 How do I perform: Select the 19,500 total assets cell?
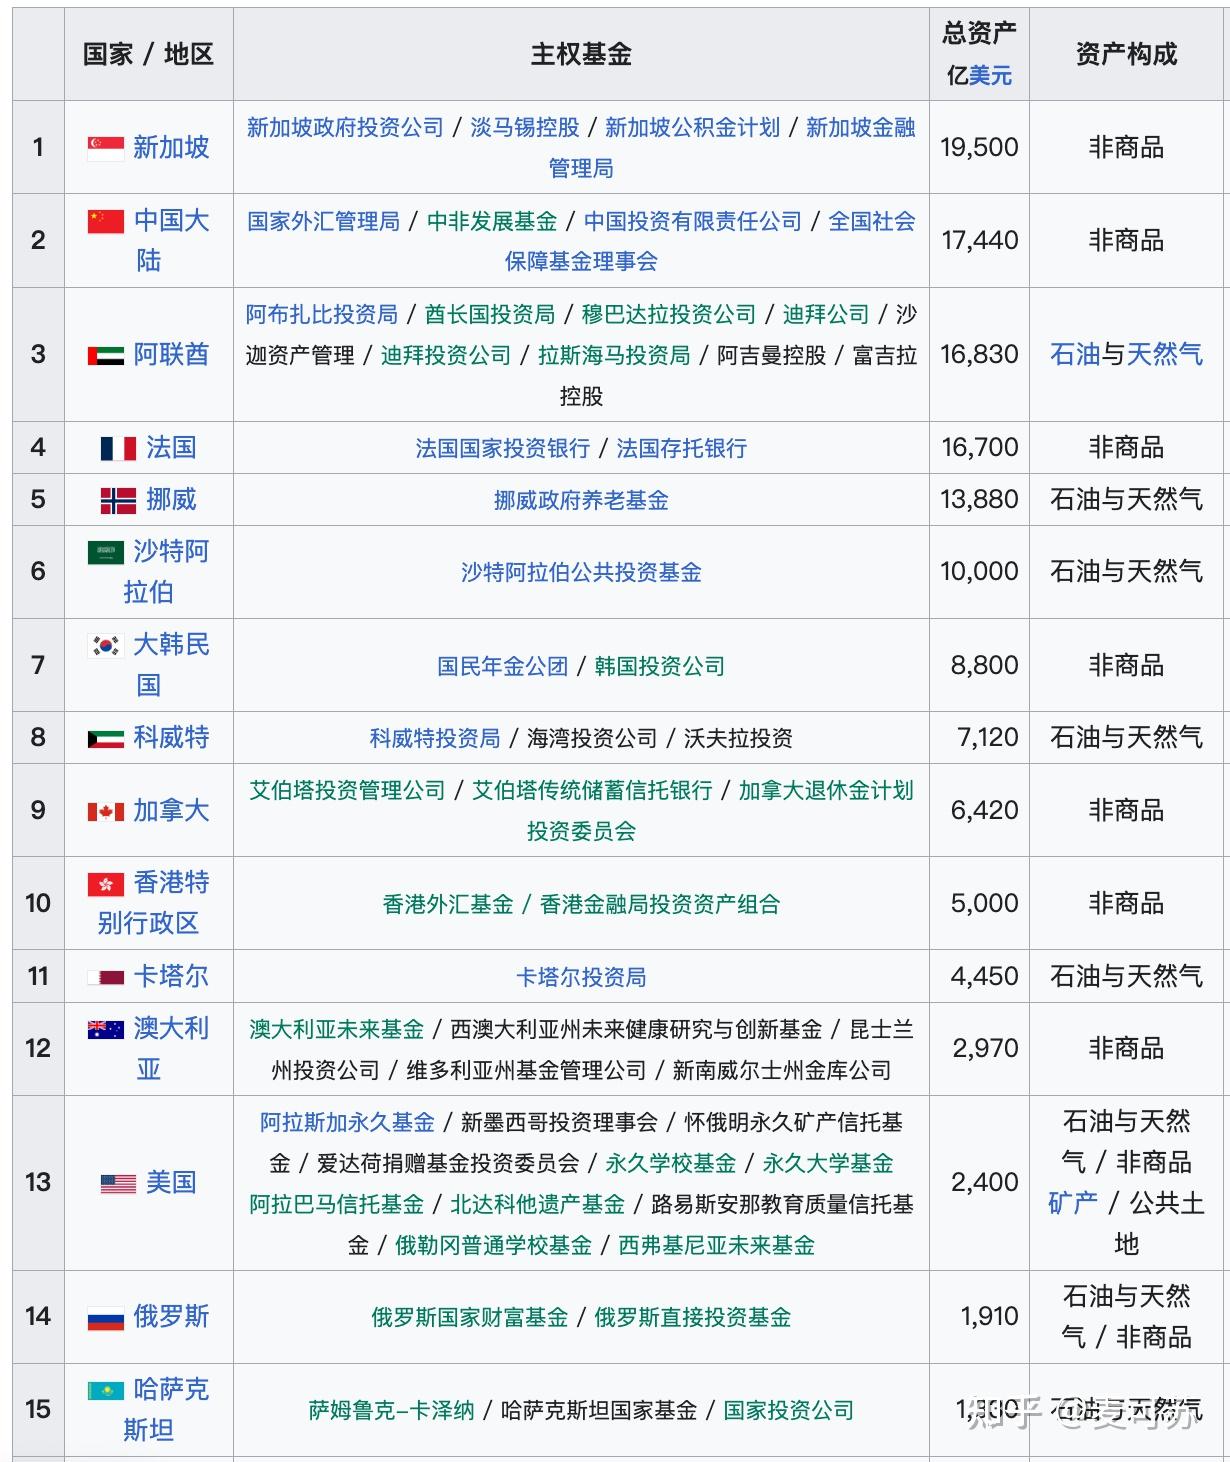(979, 148)
